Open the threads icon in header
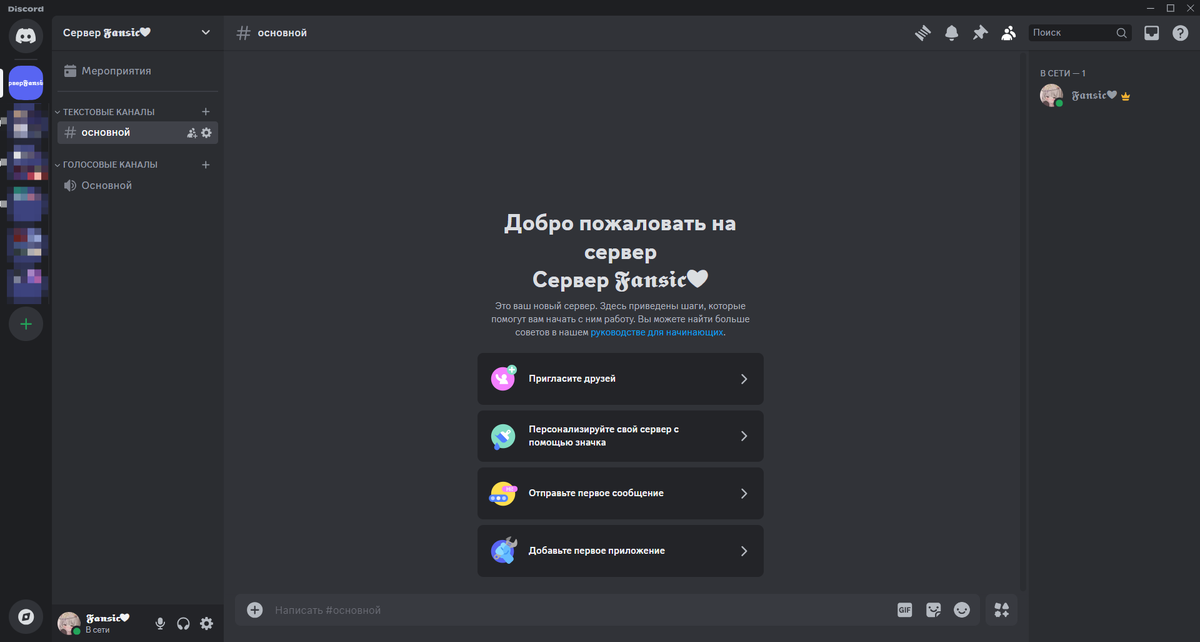 [923, 33]
